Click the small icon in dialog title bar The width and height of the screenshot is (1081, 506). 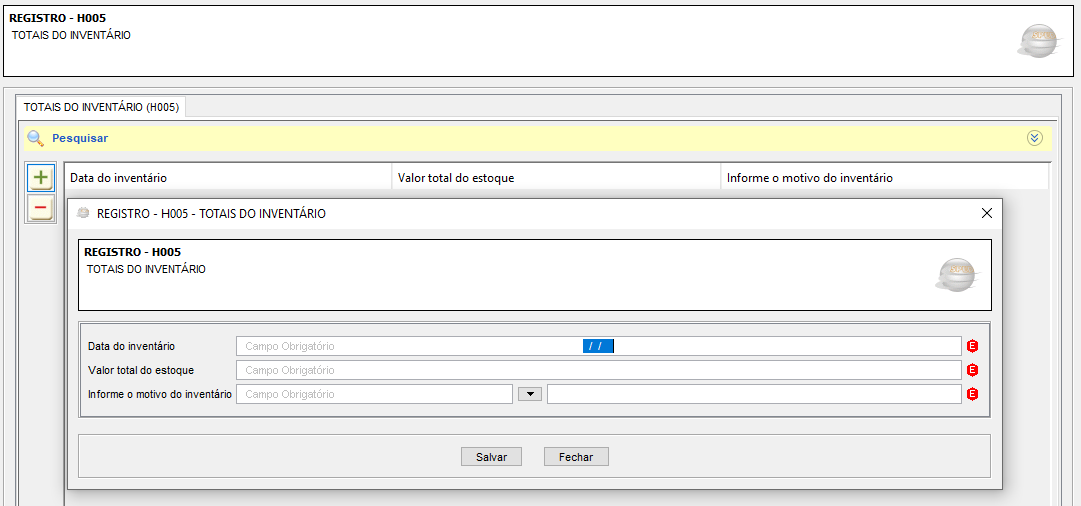click(x=83, y=213)
